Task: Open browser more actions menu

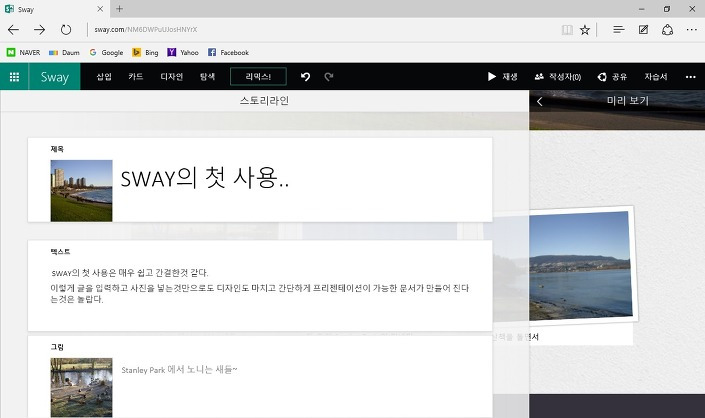Action: 692,30
